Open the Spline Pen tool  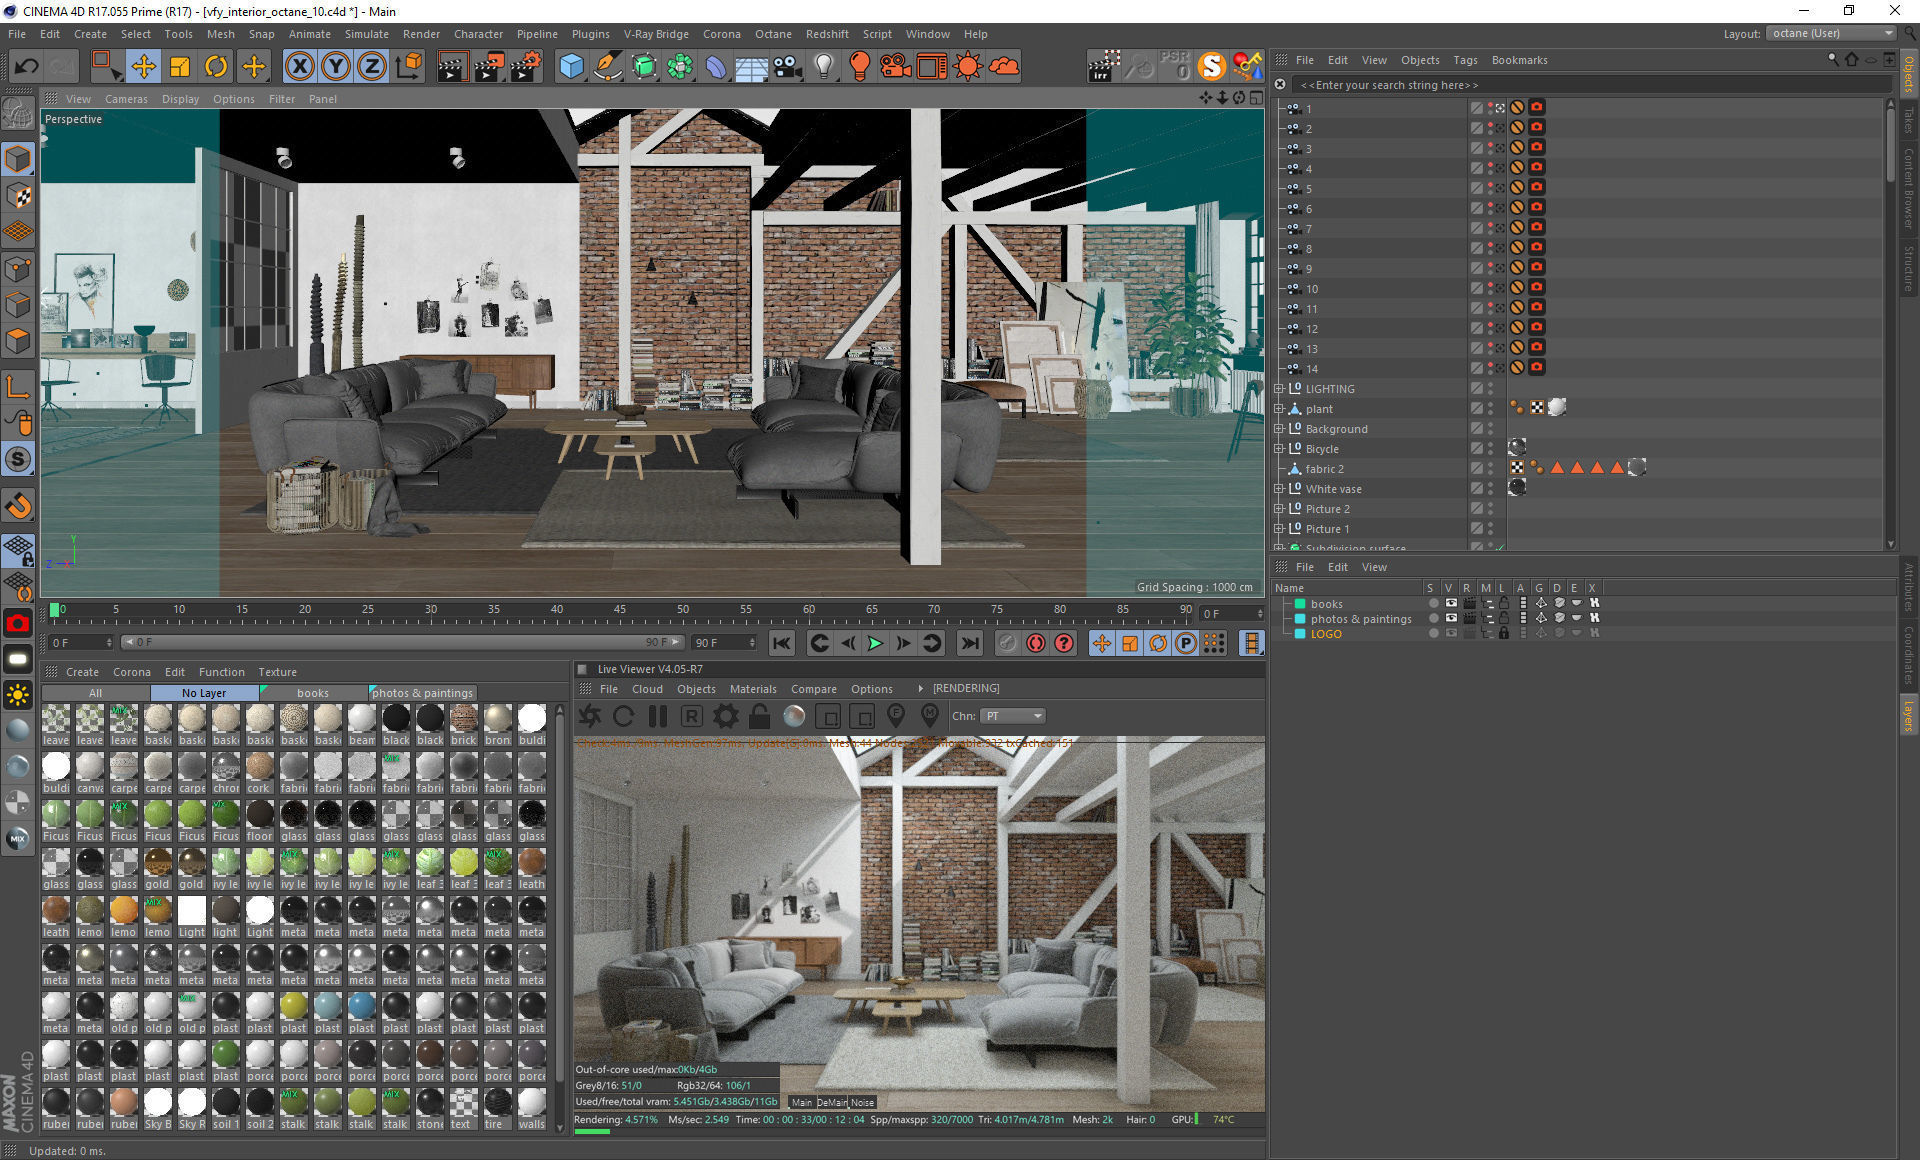pos(607,67)
